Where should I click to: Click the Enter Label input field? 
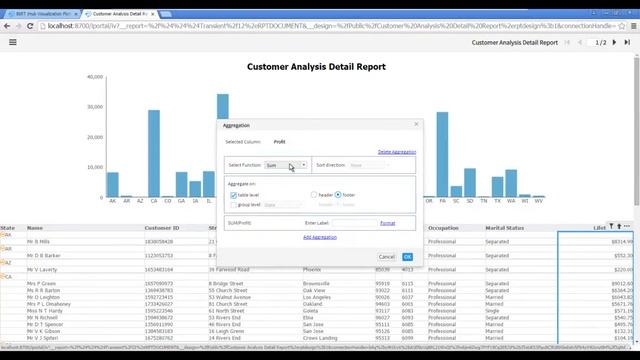pyautogui.click(x=355, y=223)
